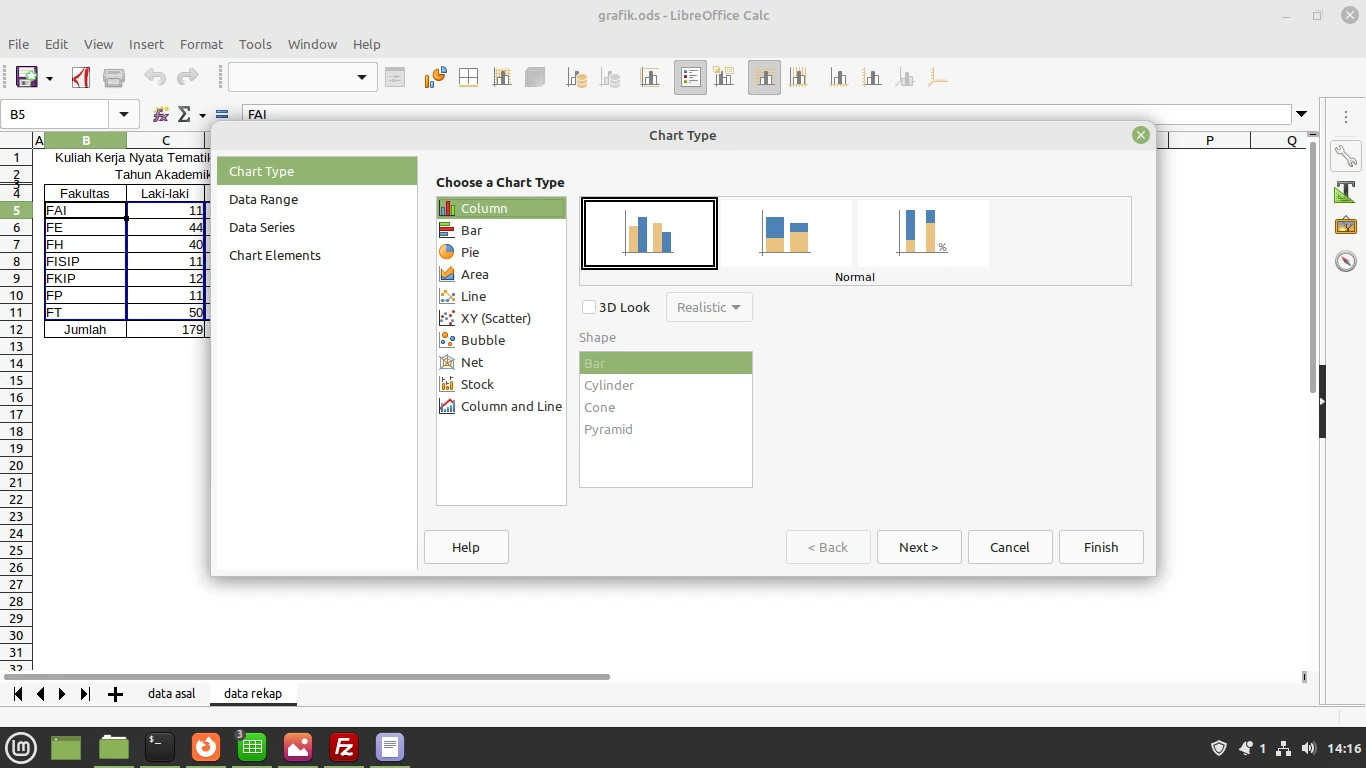Click the Cancel button
1366x768 pixels.
point(1010,547)
